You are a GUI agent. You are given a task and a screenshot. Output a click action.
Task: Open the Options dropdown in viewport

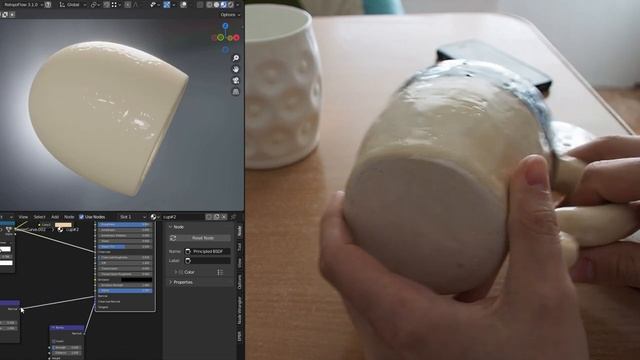click(230, 15)
